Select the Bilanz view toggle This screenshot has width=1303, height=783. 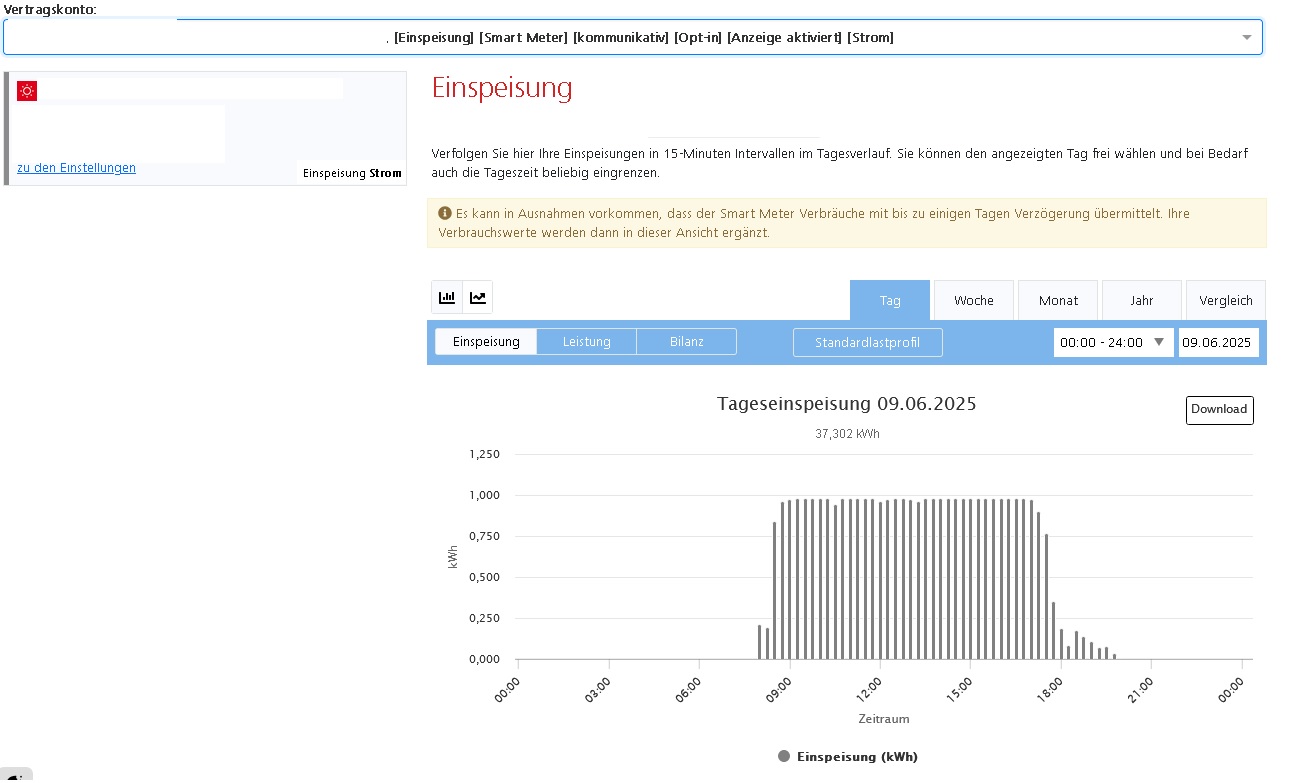tap(687, 342)
